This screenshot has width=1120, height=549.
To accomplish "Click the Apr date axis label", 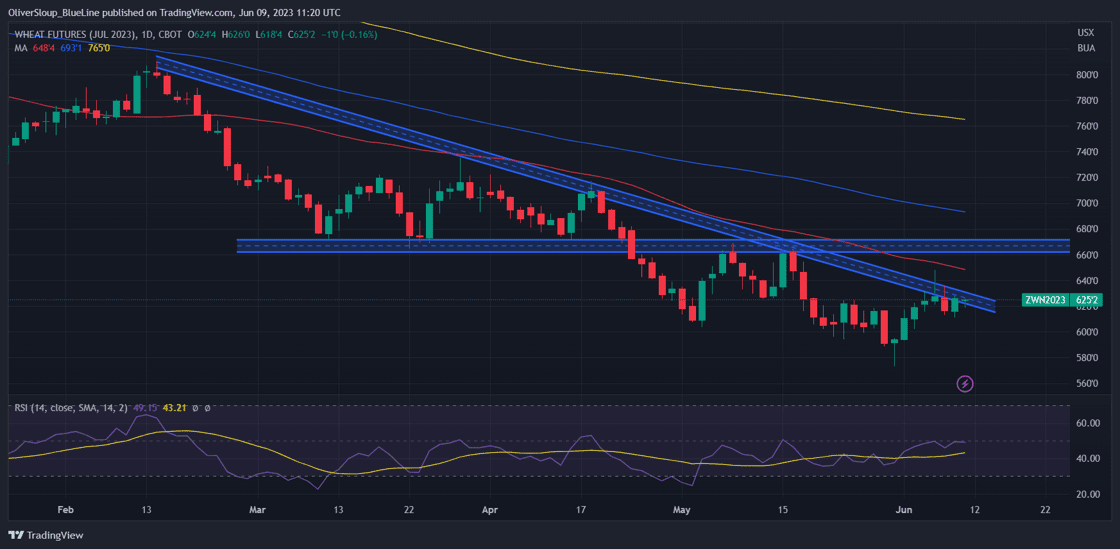I will pyautogui.click(x=491, y=510).
